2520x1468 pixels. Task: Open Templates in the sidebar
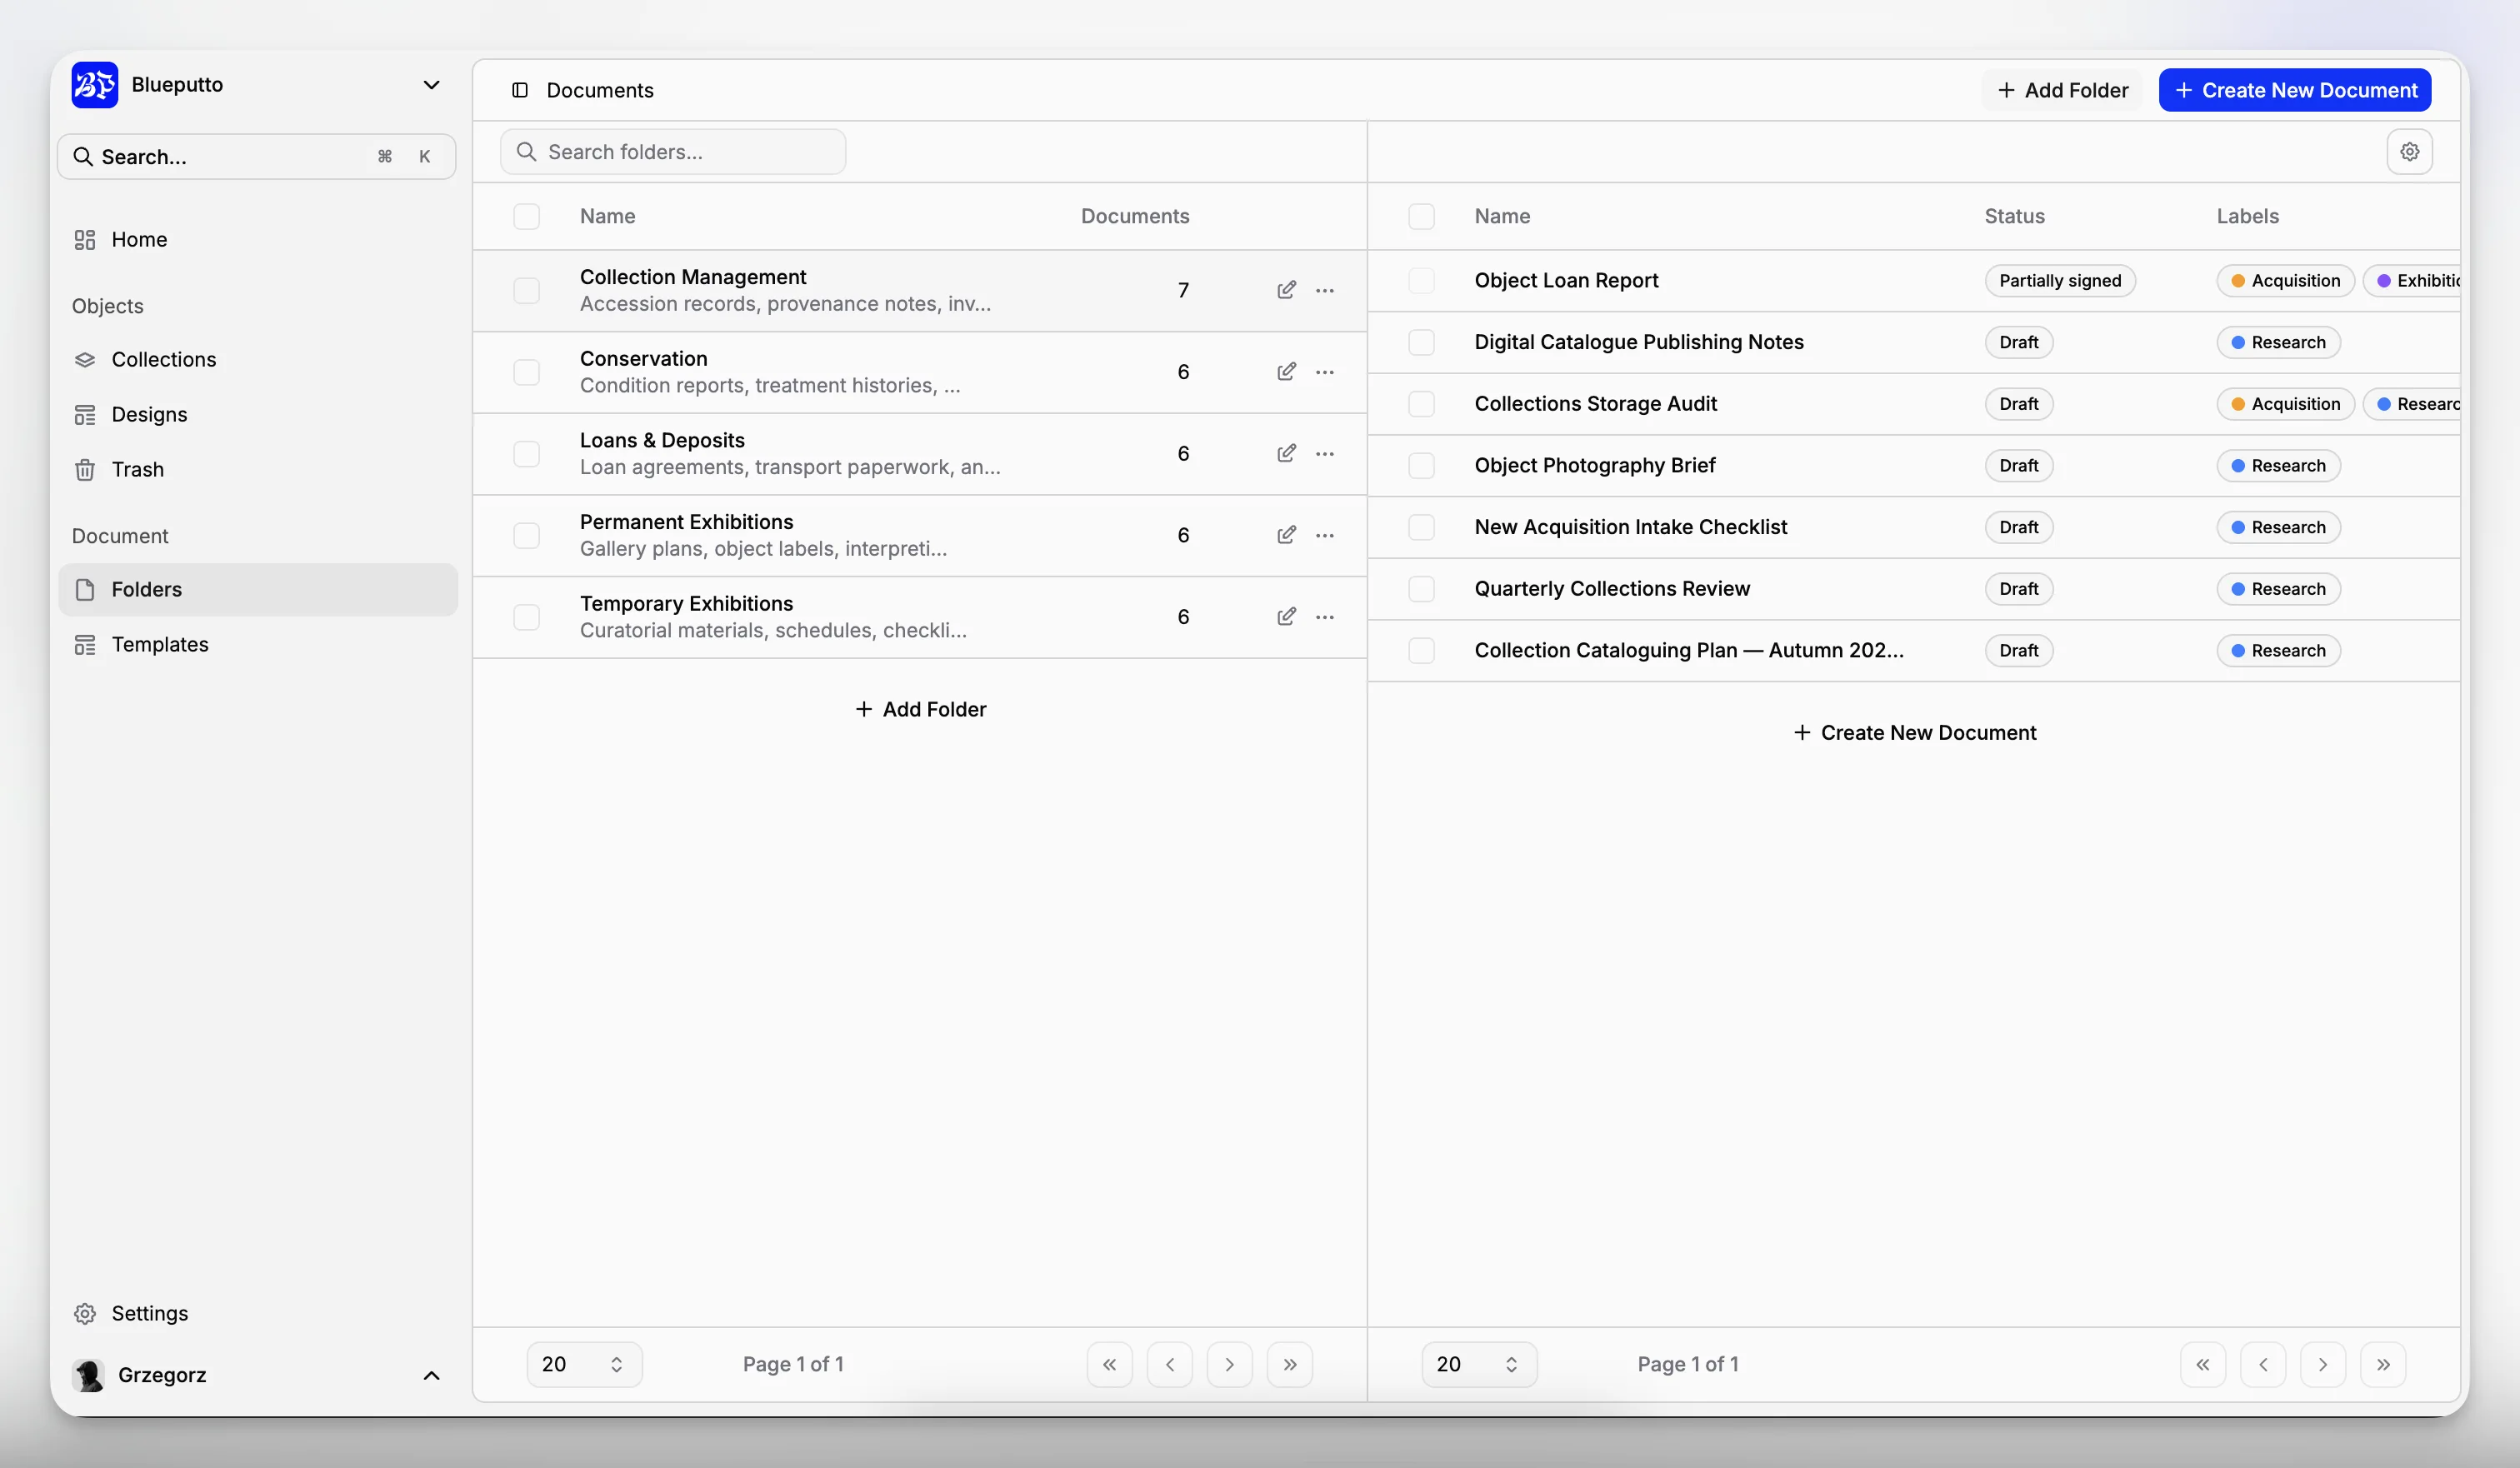(258, 645)
